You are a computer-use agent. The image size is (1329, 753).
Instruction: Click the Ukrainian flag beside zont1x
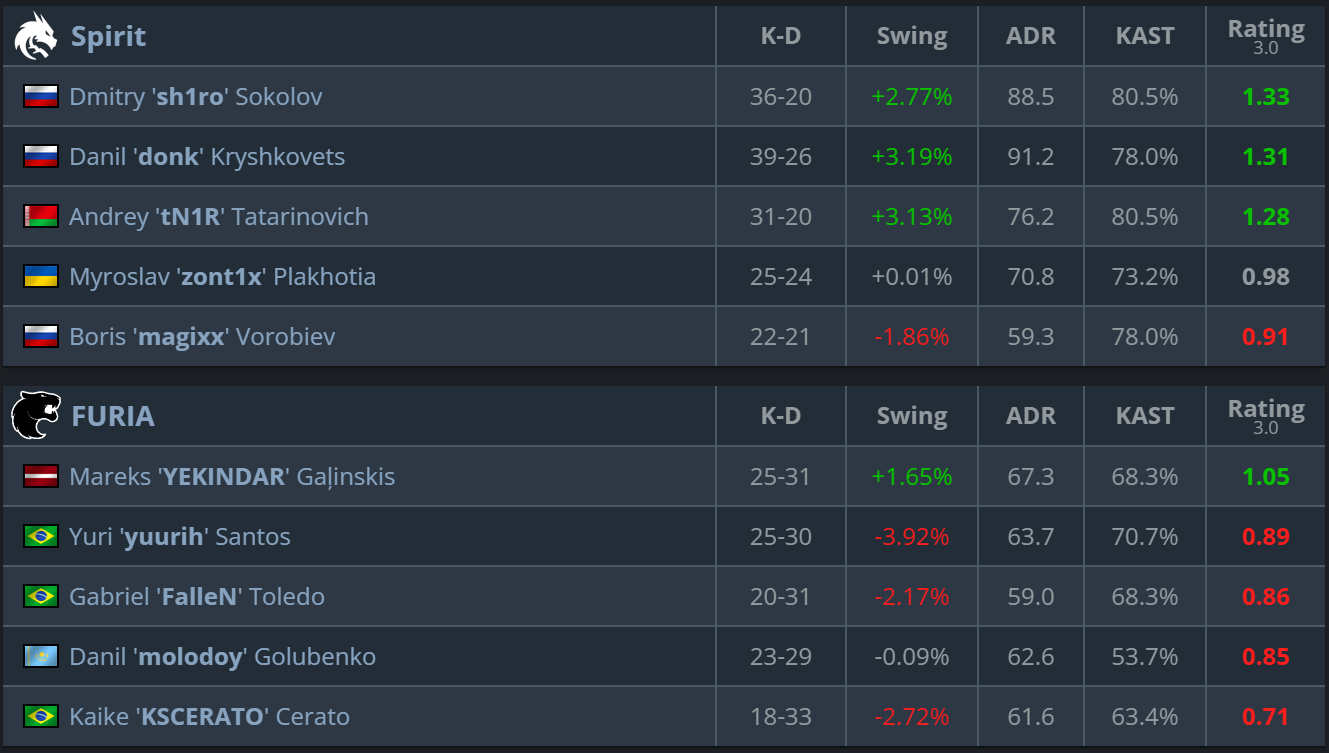click(x=41, y=276)
